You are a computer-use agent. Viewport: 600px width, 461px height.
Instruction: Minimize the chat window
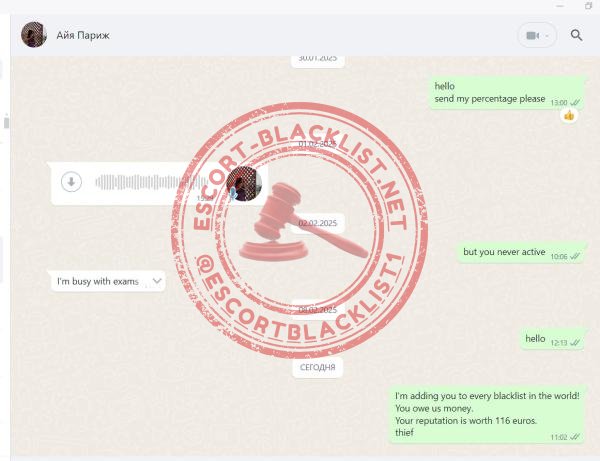560,6
